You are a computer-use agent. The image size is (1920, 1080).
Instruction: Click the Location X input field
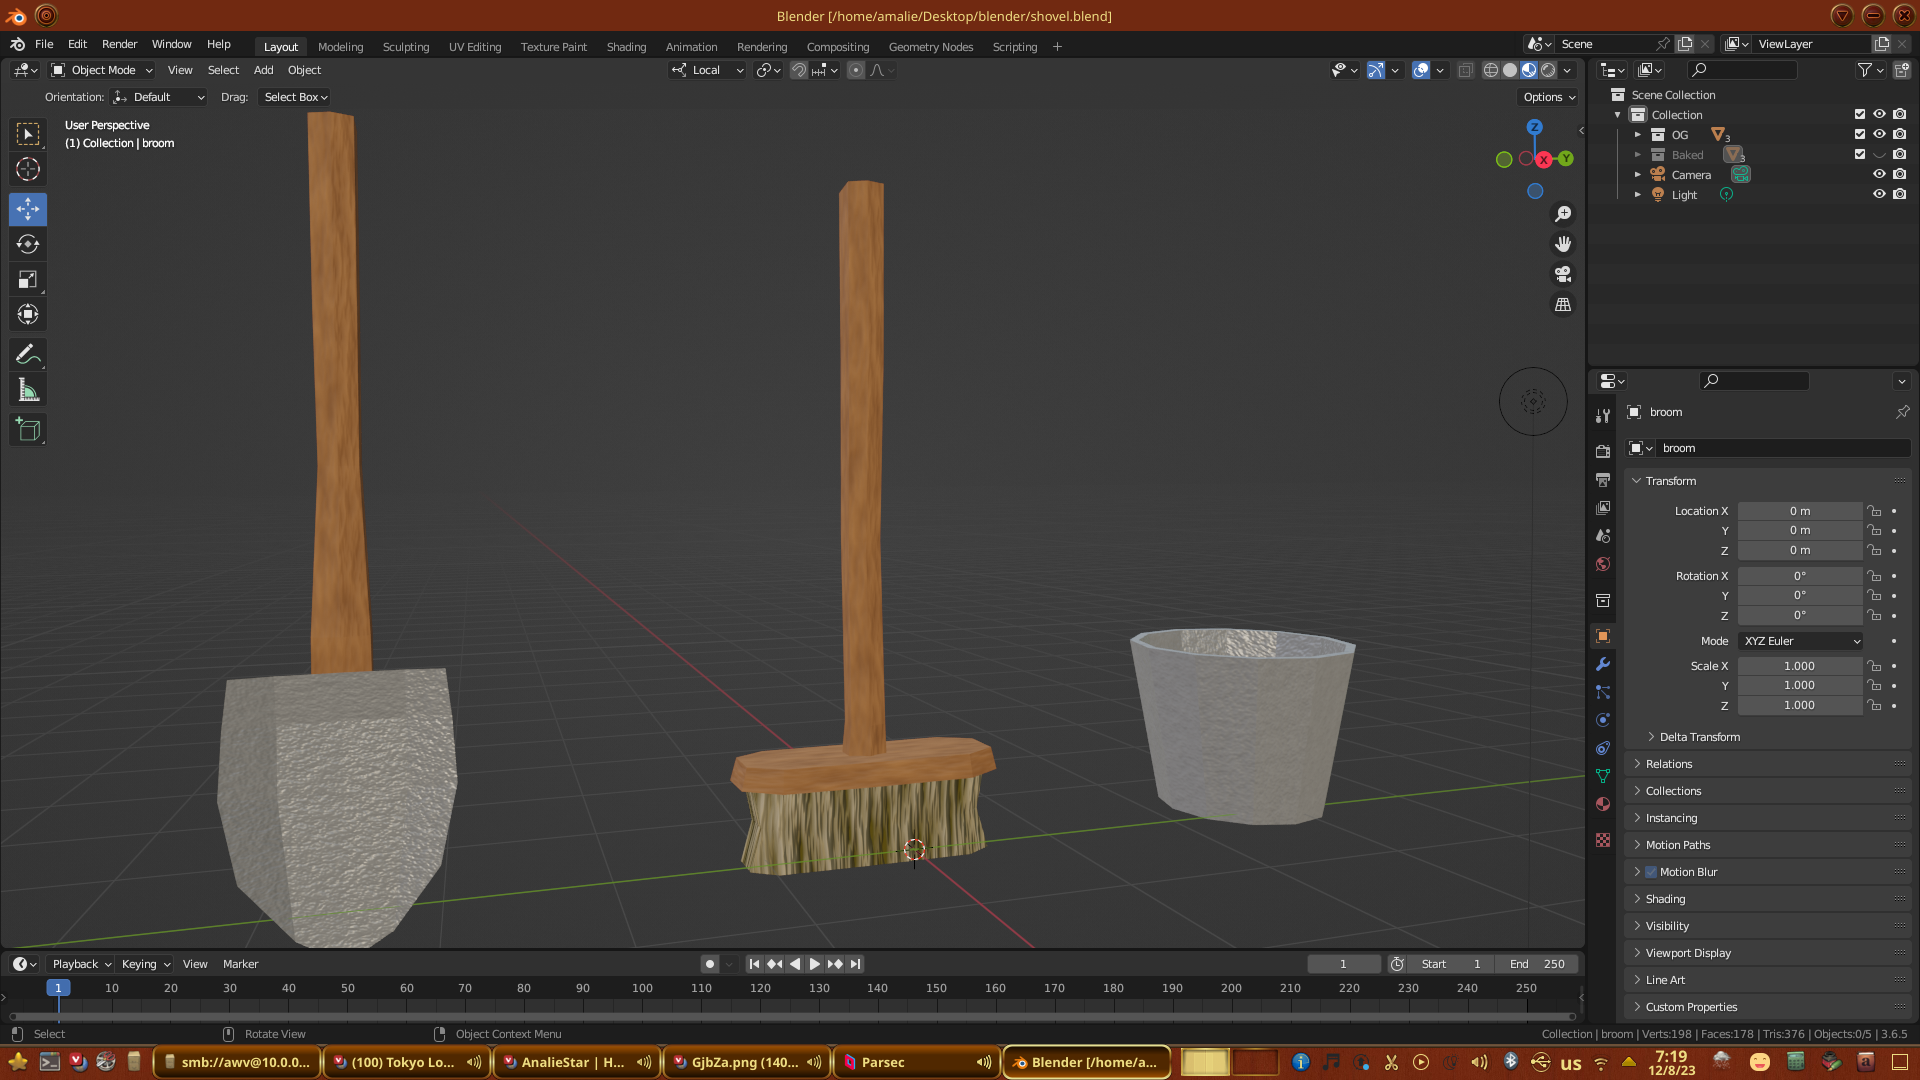[x=1799, y=511]
